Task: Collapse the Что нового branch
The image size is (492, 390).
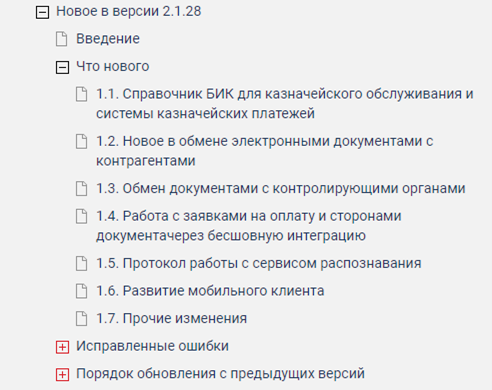Action: coord(62,67)
